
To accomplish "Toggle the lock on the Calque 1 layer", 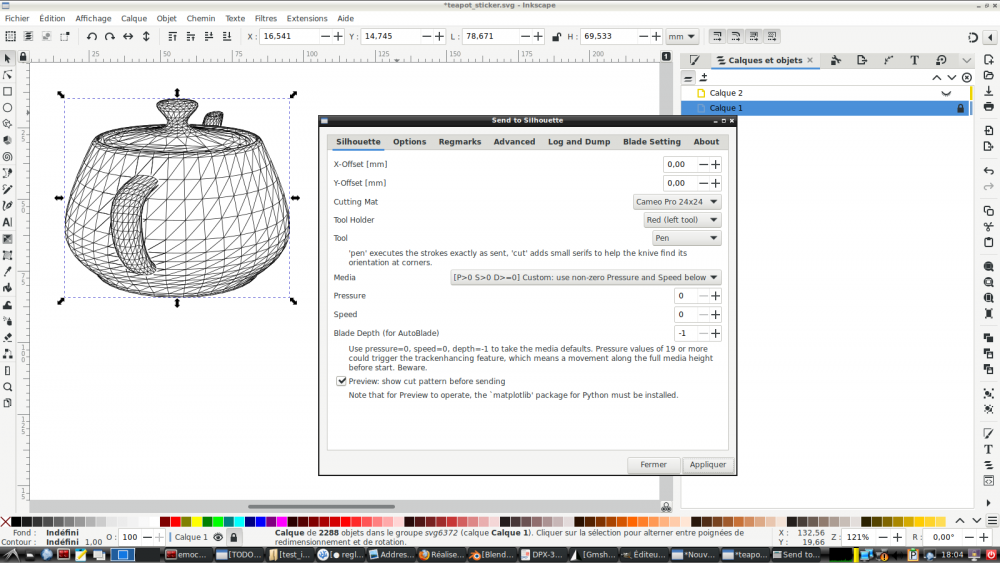I will [961, 108].
